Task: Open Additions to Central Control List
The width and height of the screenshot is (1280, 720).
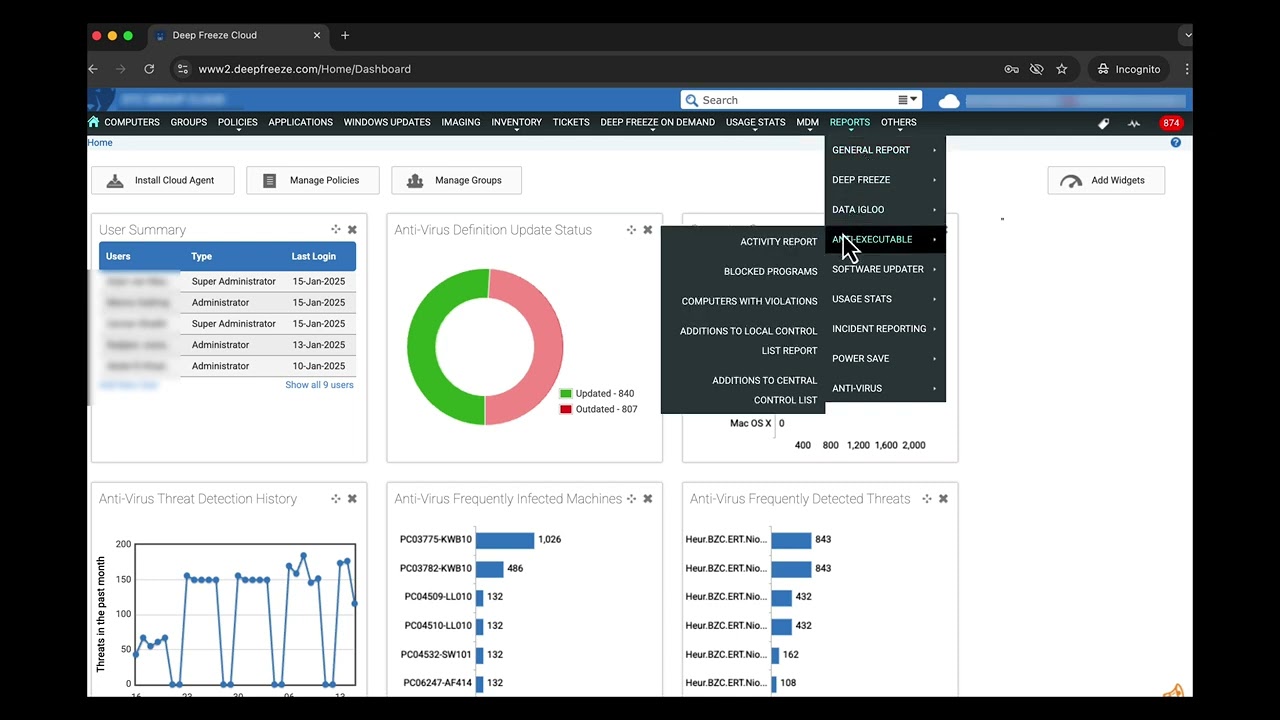Action: click(764, 390)
